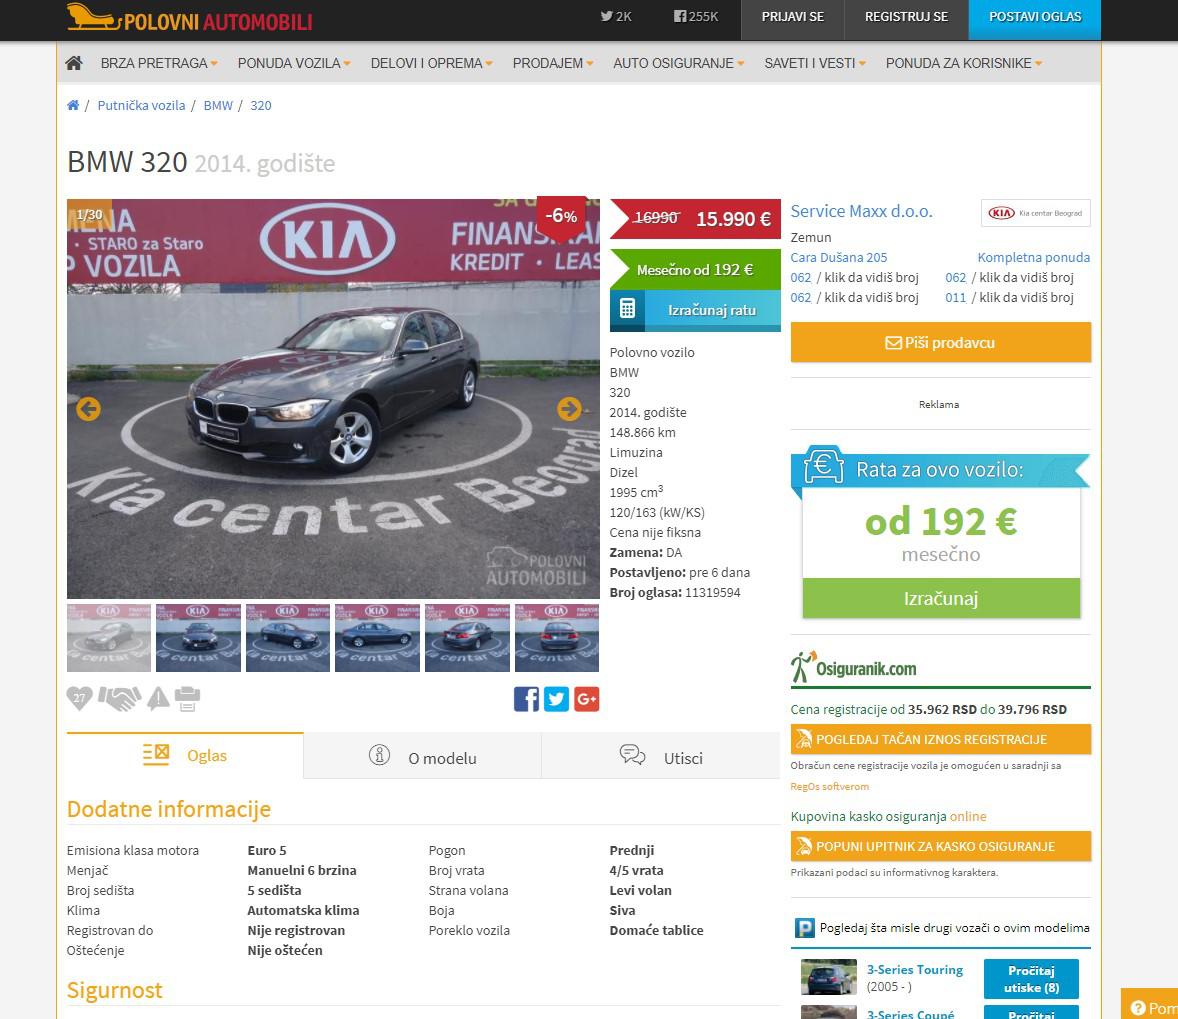Open 320 breadcrumb link
1178x1019 pixels.
261,105
